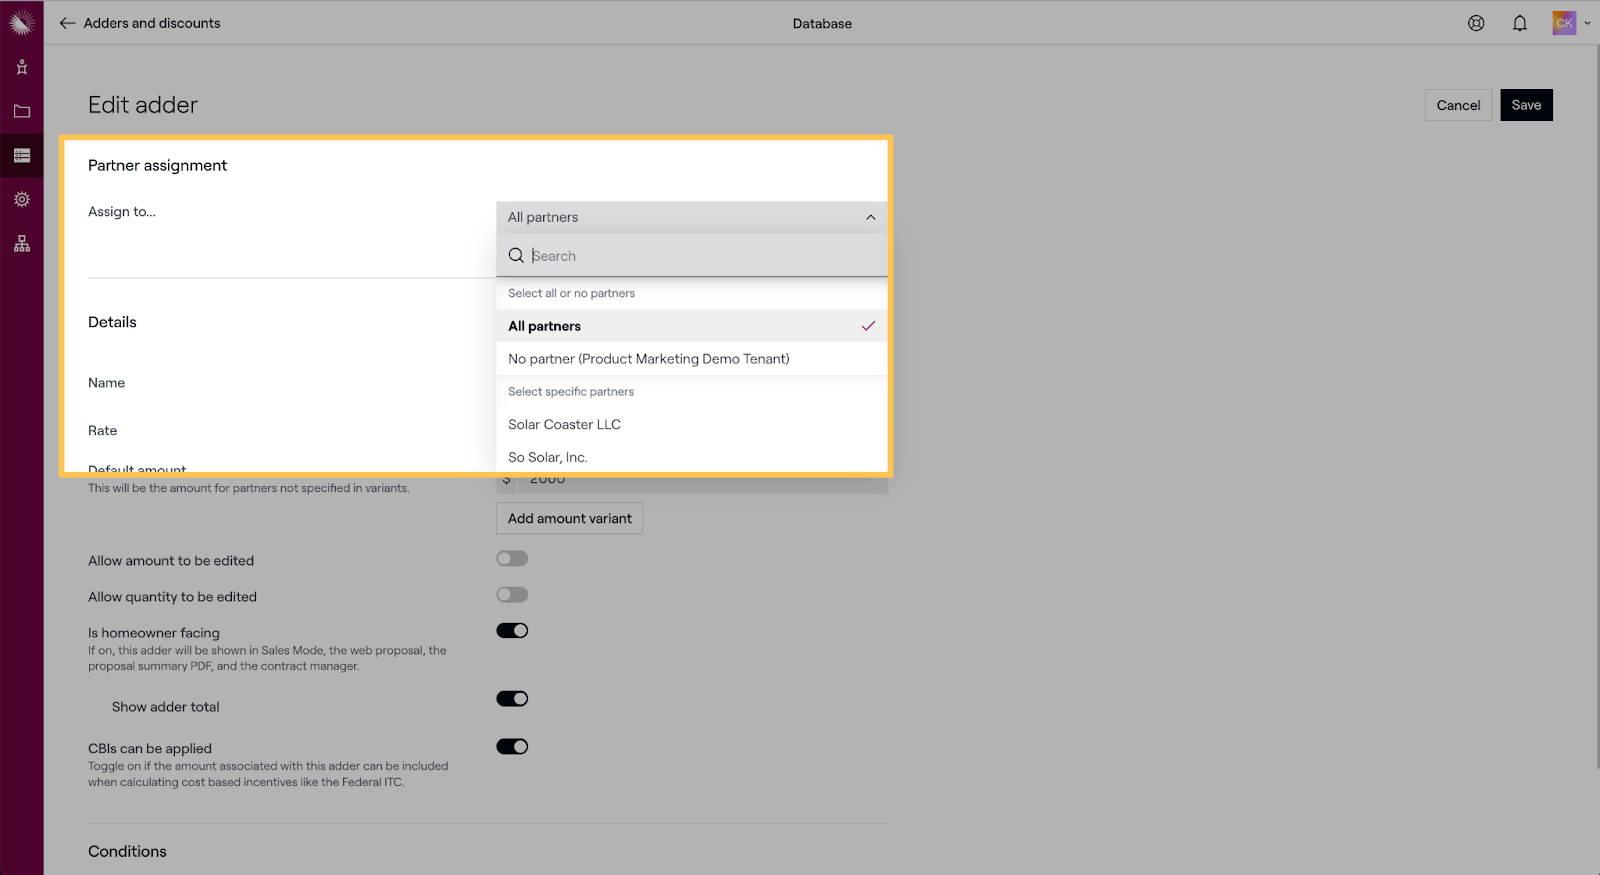Turn off Show adder total toggle
The width and height of the screenshot is (1600, 875).
tap(512, 699)
